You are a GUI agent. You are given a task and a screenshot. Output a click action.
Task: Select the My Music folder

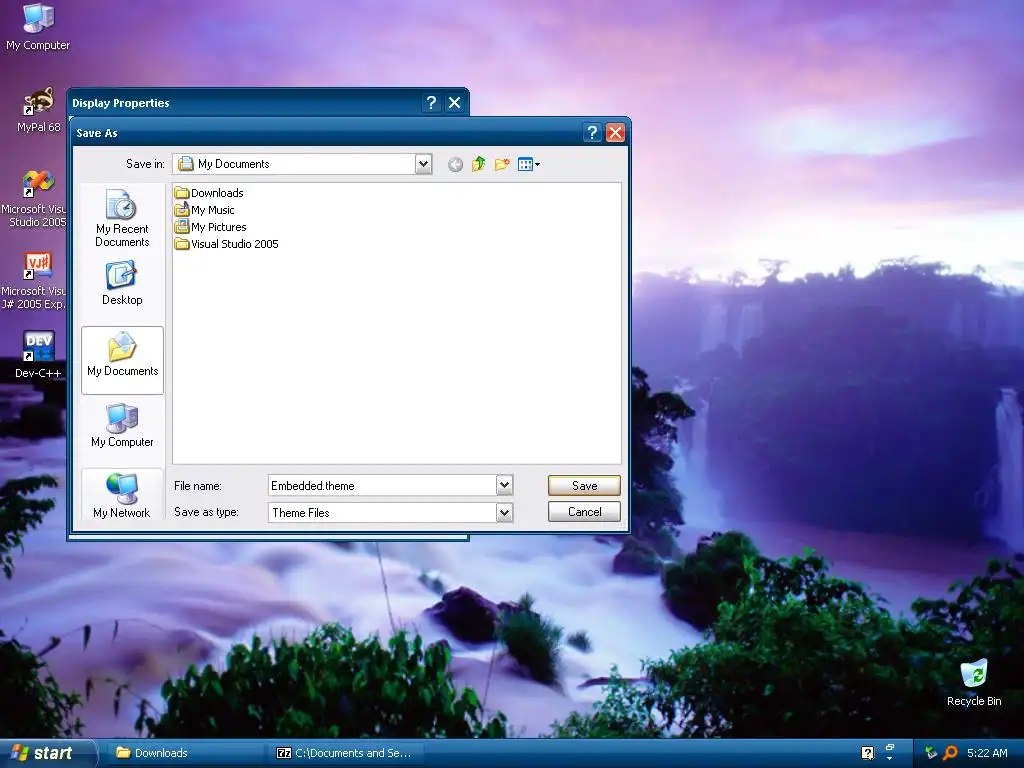[x=204, y=210]
